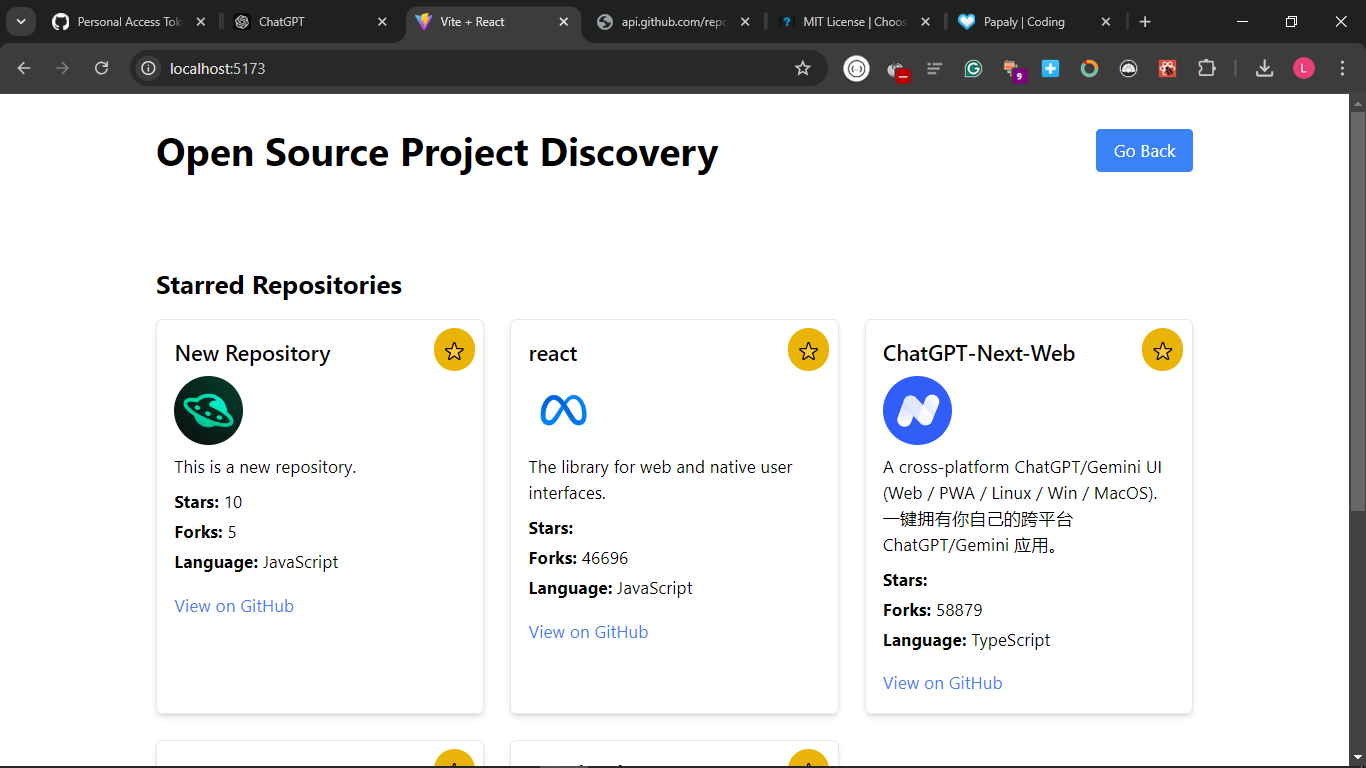Screen dimensions: 1366x768
Task: Toggle the star on the react card
Action: click(x=808, y=351)
